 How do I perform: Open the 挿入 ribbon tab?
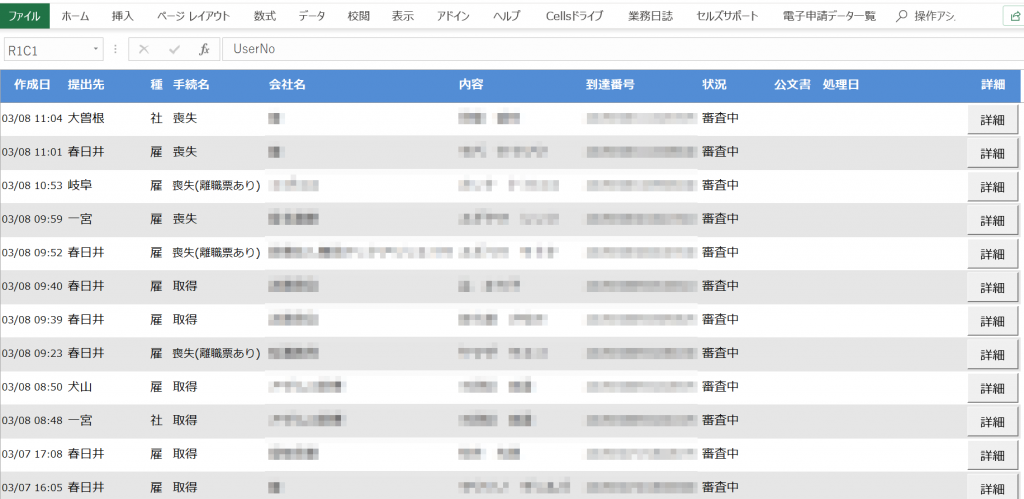coord(123,16)
